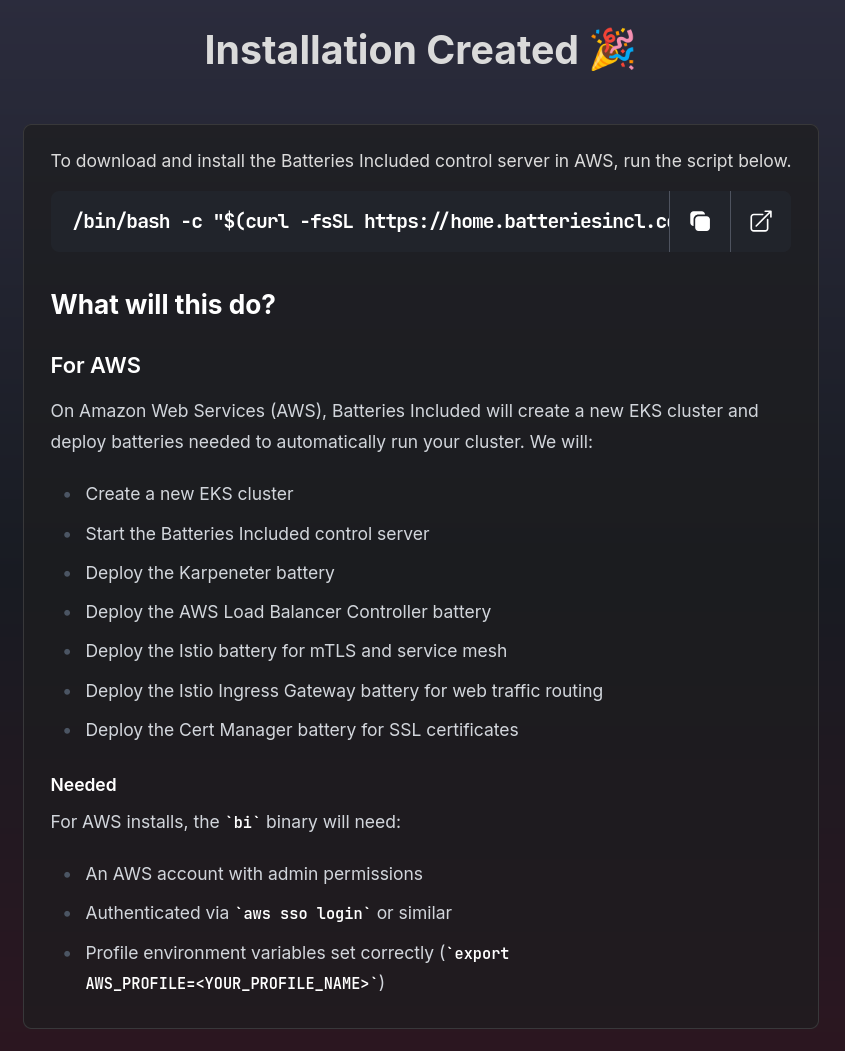Click the "Needed" section heading
This screenshot has height=1051, width=845.
(x=84, y=785)
